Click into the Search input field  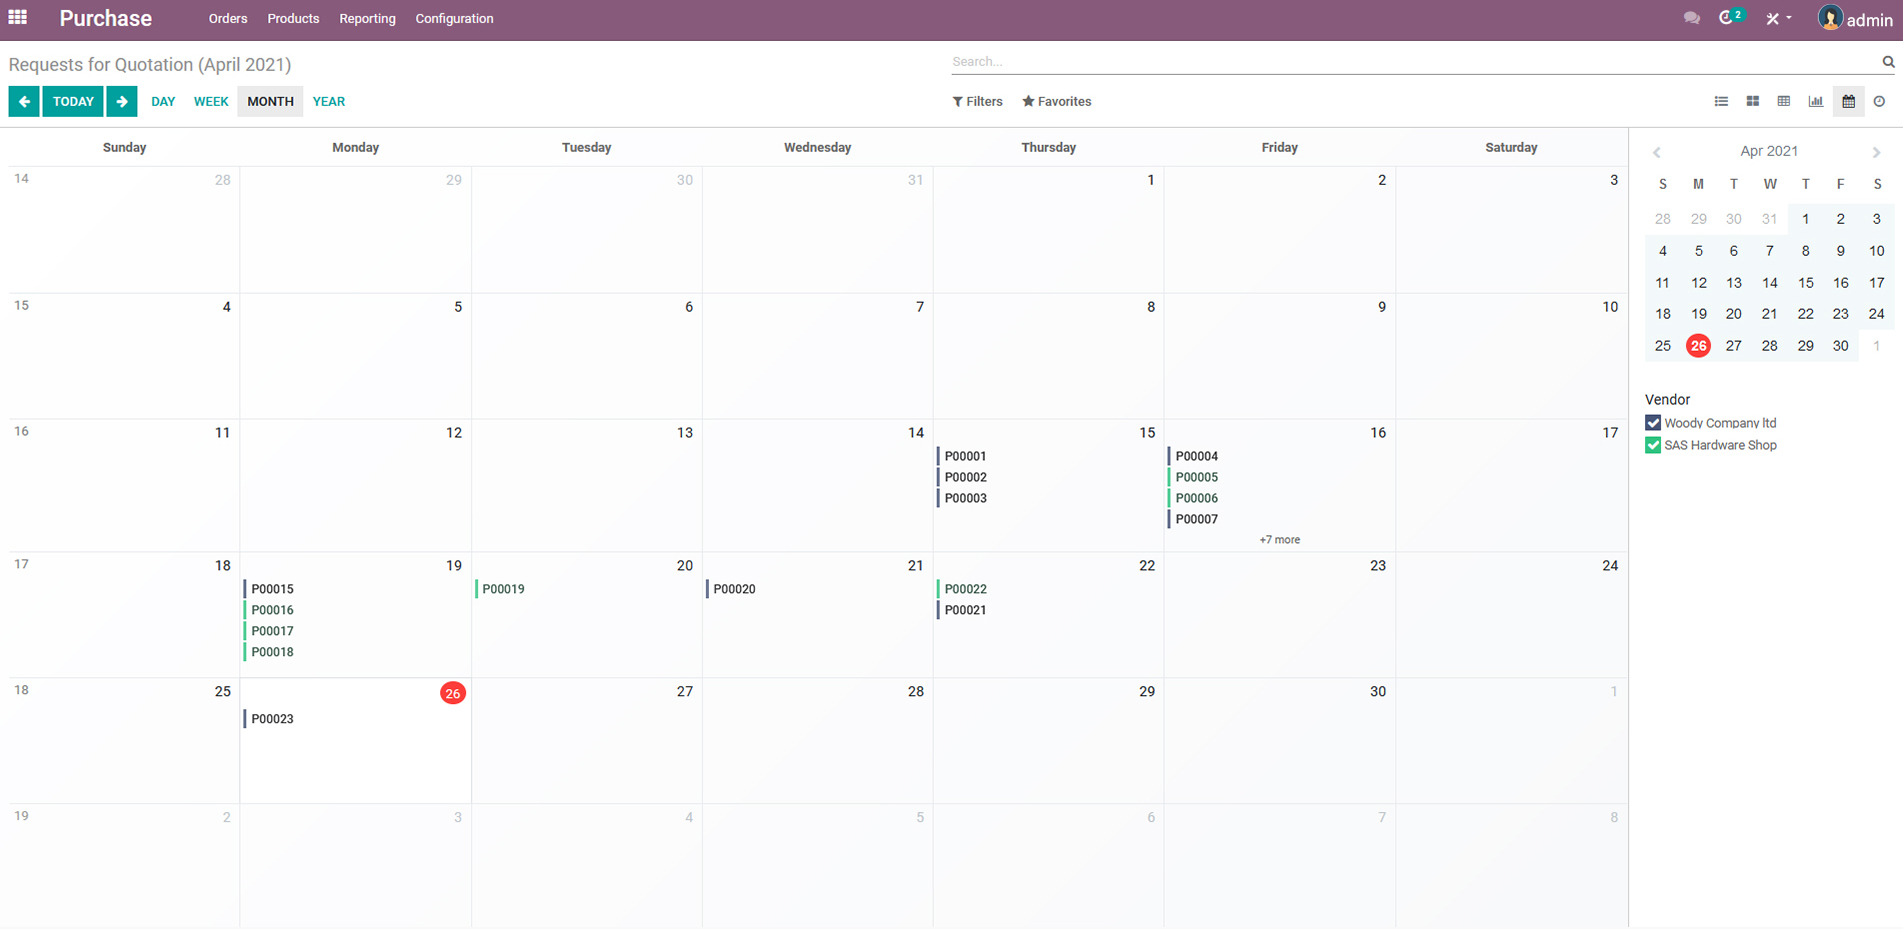[1410, 62]
